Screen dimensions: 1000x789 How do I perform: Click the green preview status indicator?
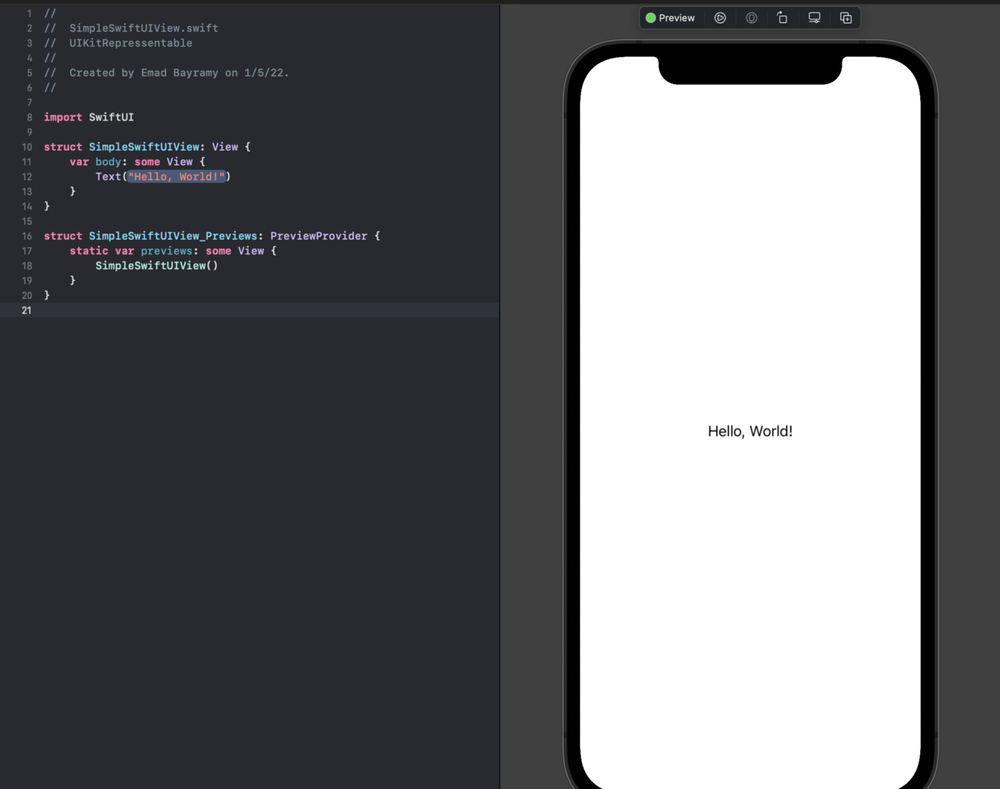tap(650, 17)
